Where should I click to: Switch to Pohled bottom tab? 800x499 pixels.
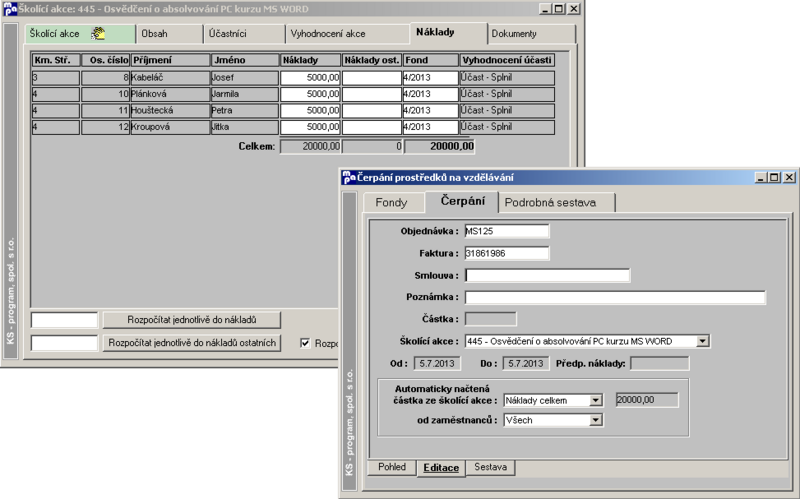pyautogui.click(x=392, y=467)
